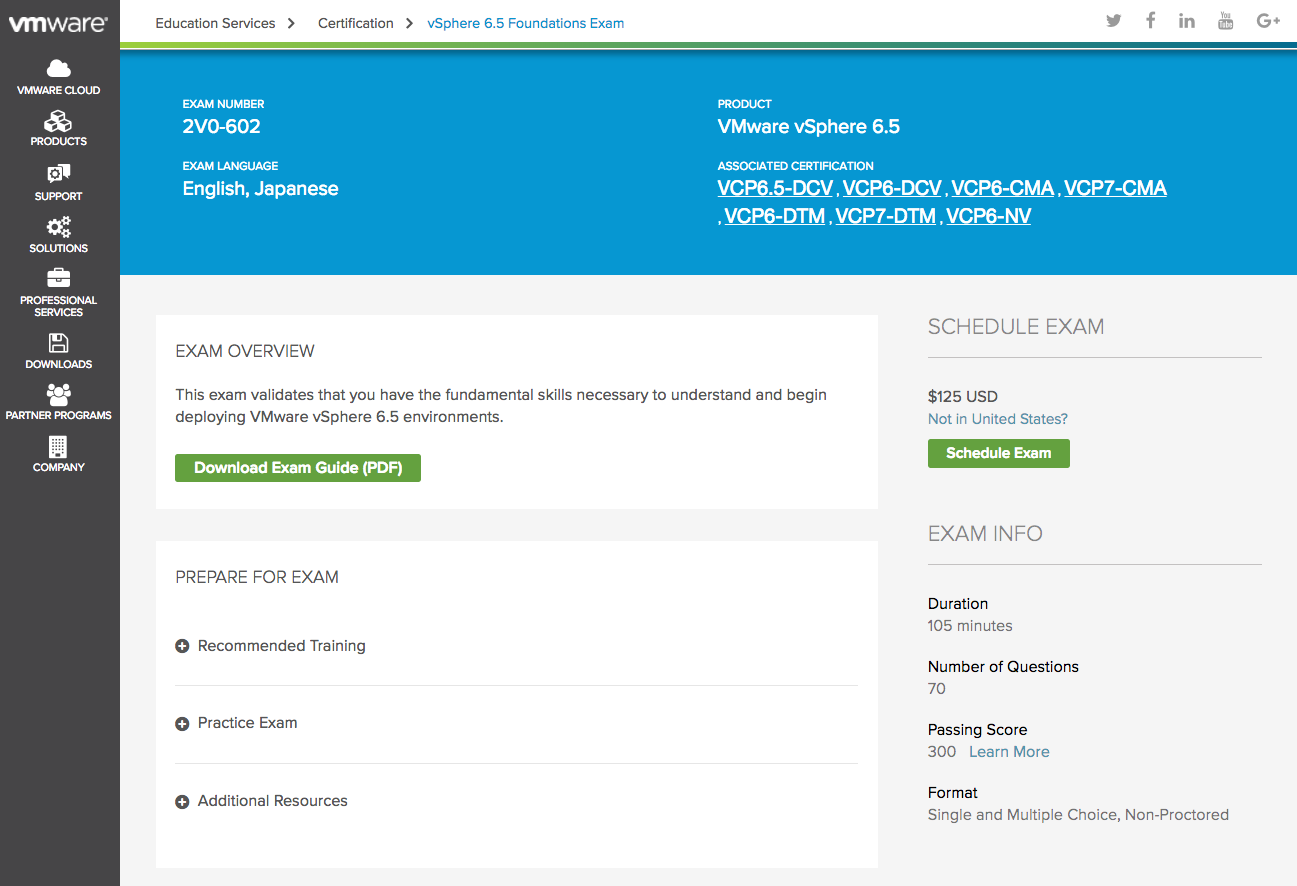This screenshot has width=1297, height=886.
Task: Visit the VMware LinkedIn page
Action: [1187, 21]
